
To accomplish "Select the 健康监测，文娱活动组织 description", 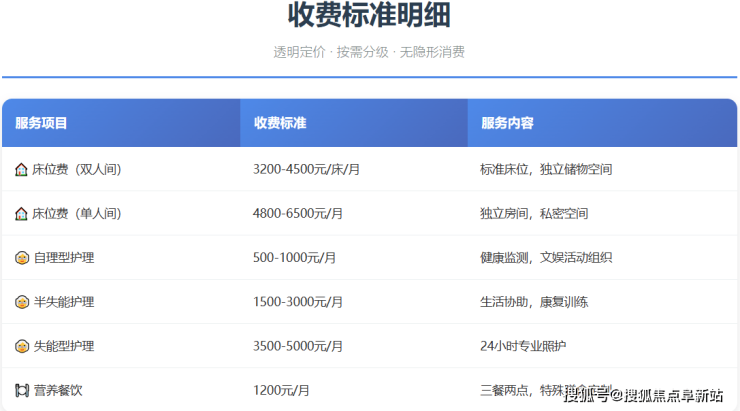I will tap(546, 258).
